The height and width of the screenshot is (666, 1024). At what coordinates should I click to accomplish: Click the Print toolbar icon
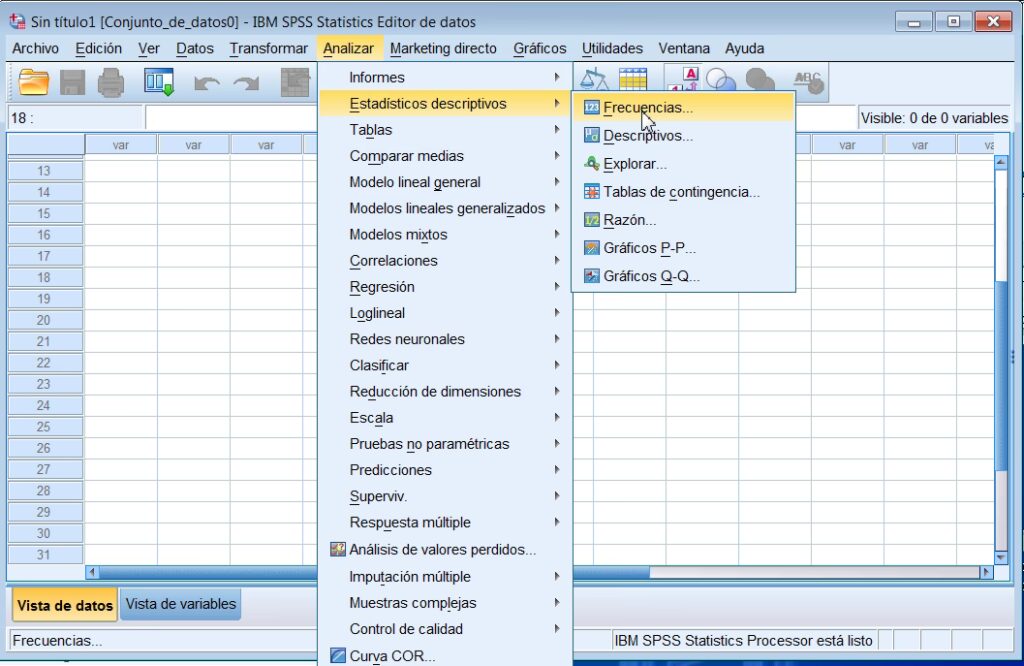point(110,83)
